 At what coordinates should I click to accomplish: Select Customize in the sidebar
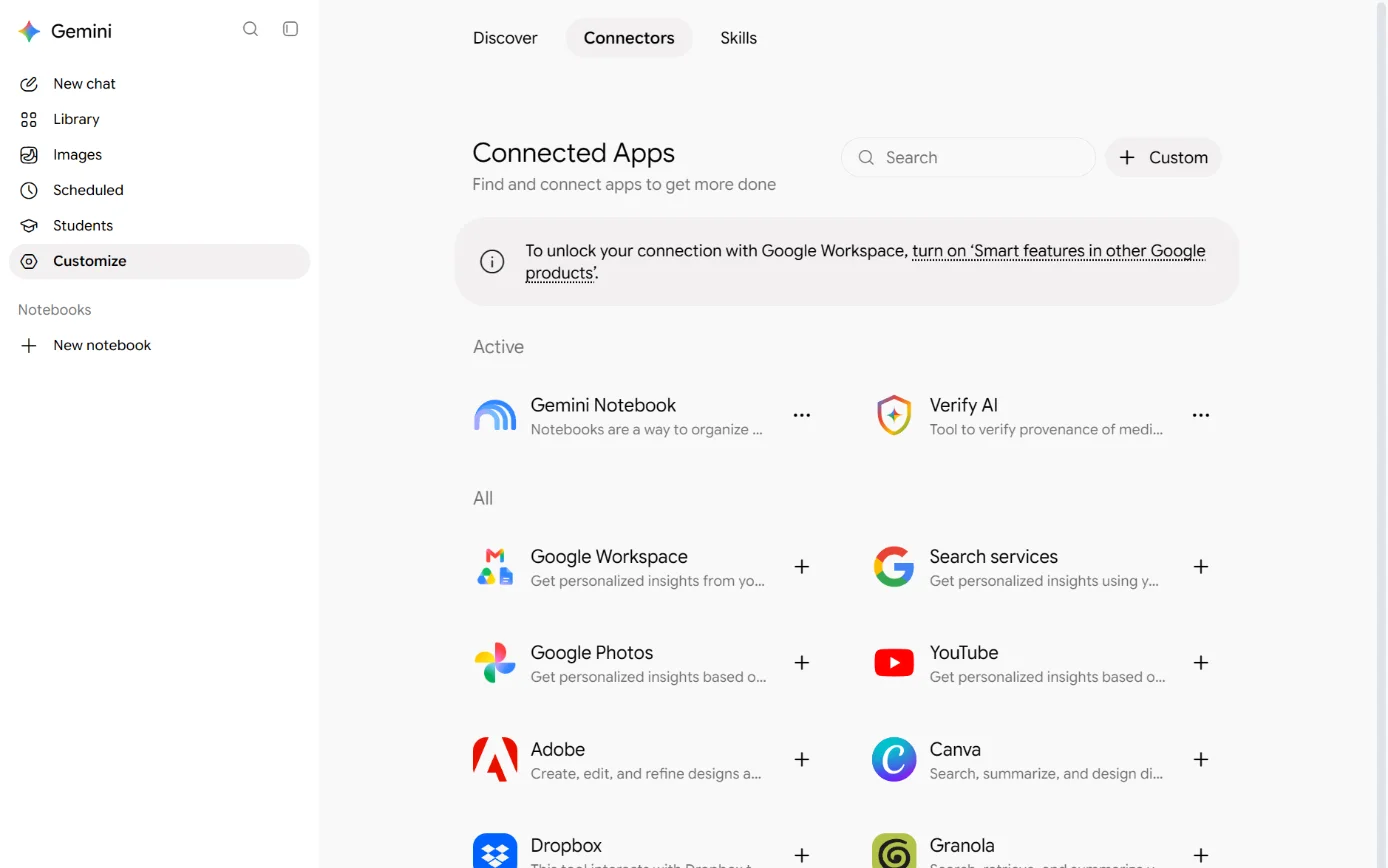click(160, 261)
